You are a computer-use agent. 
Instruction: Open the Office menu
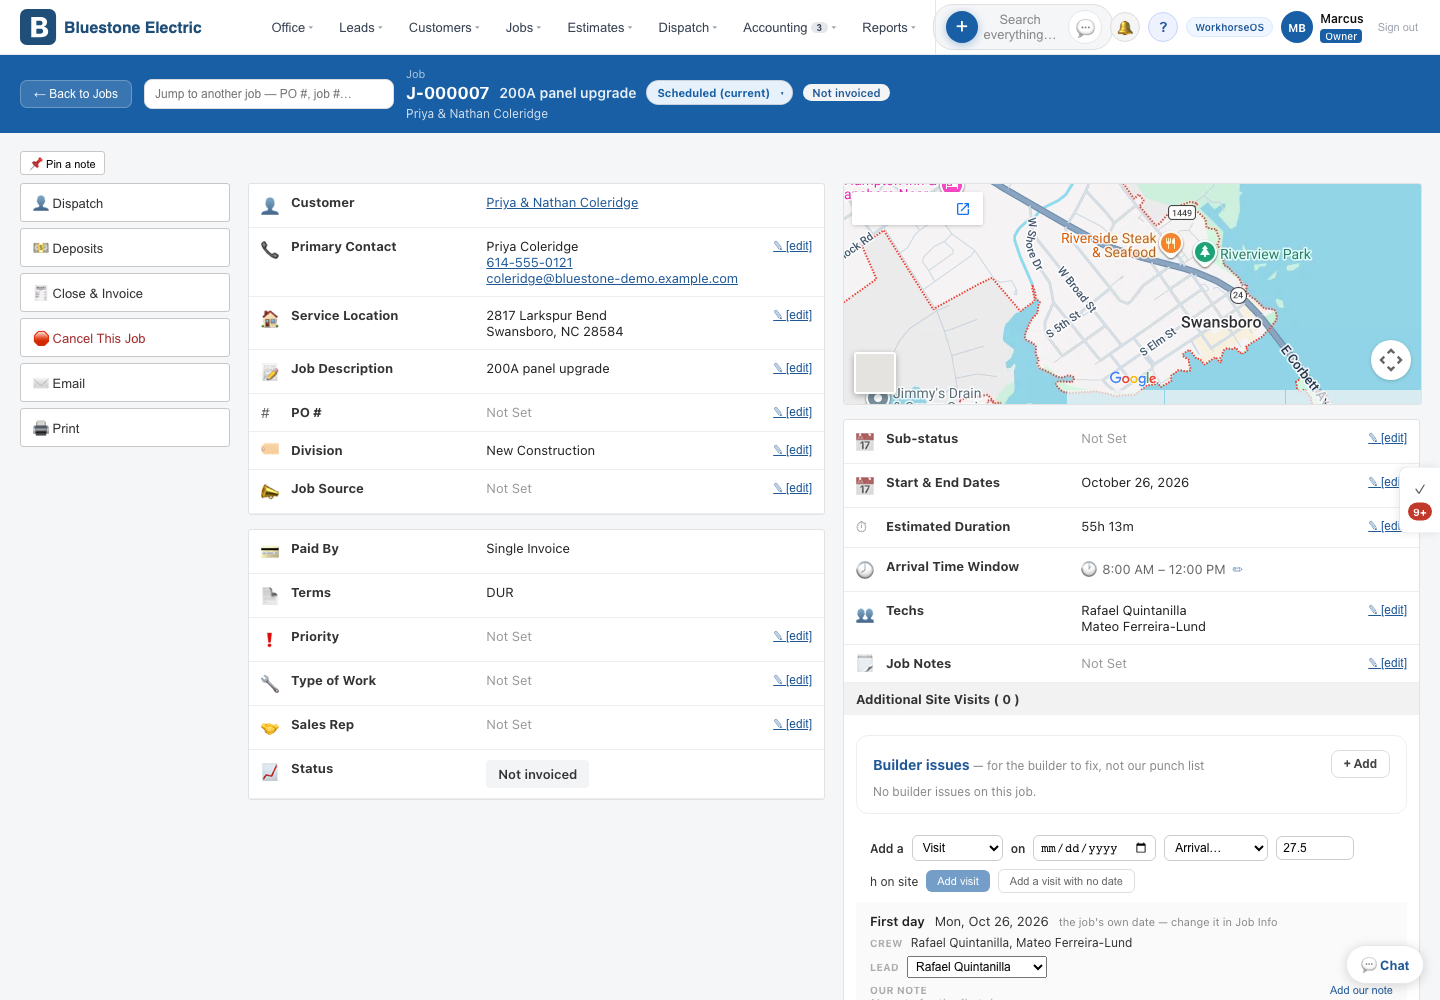point(292,28)
